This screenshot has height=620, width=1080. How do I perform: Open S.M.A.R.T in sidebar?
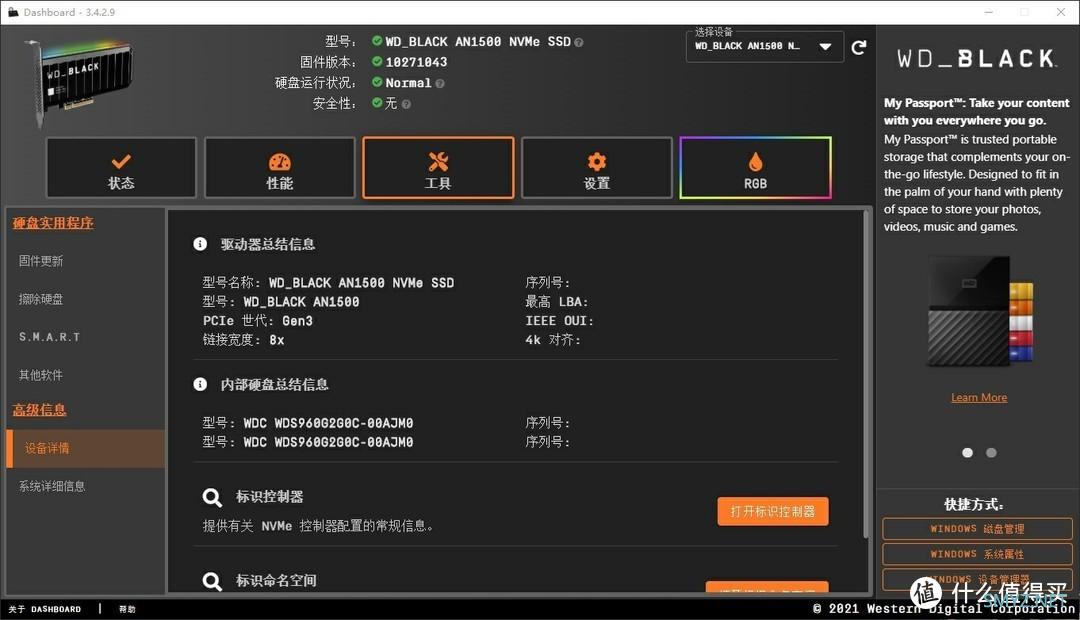click(x=50, y=337)
